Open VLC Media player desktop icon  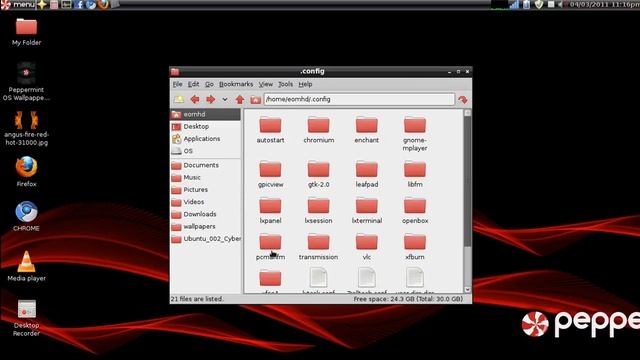pyautogui.click(x=27, y=266)
